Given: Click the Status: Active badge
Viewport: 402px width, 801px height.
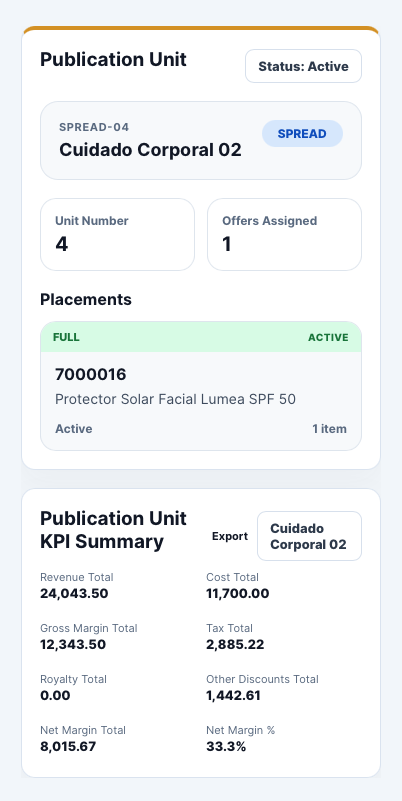Looking at the screenshot, I should 303,66.
